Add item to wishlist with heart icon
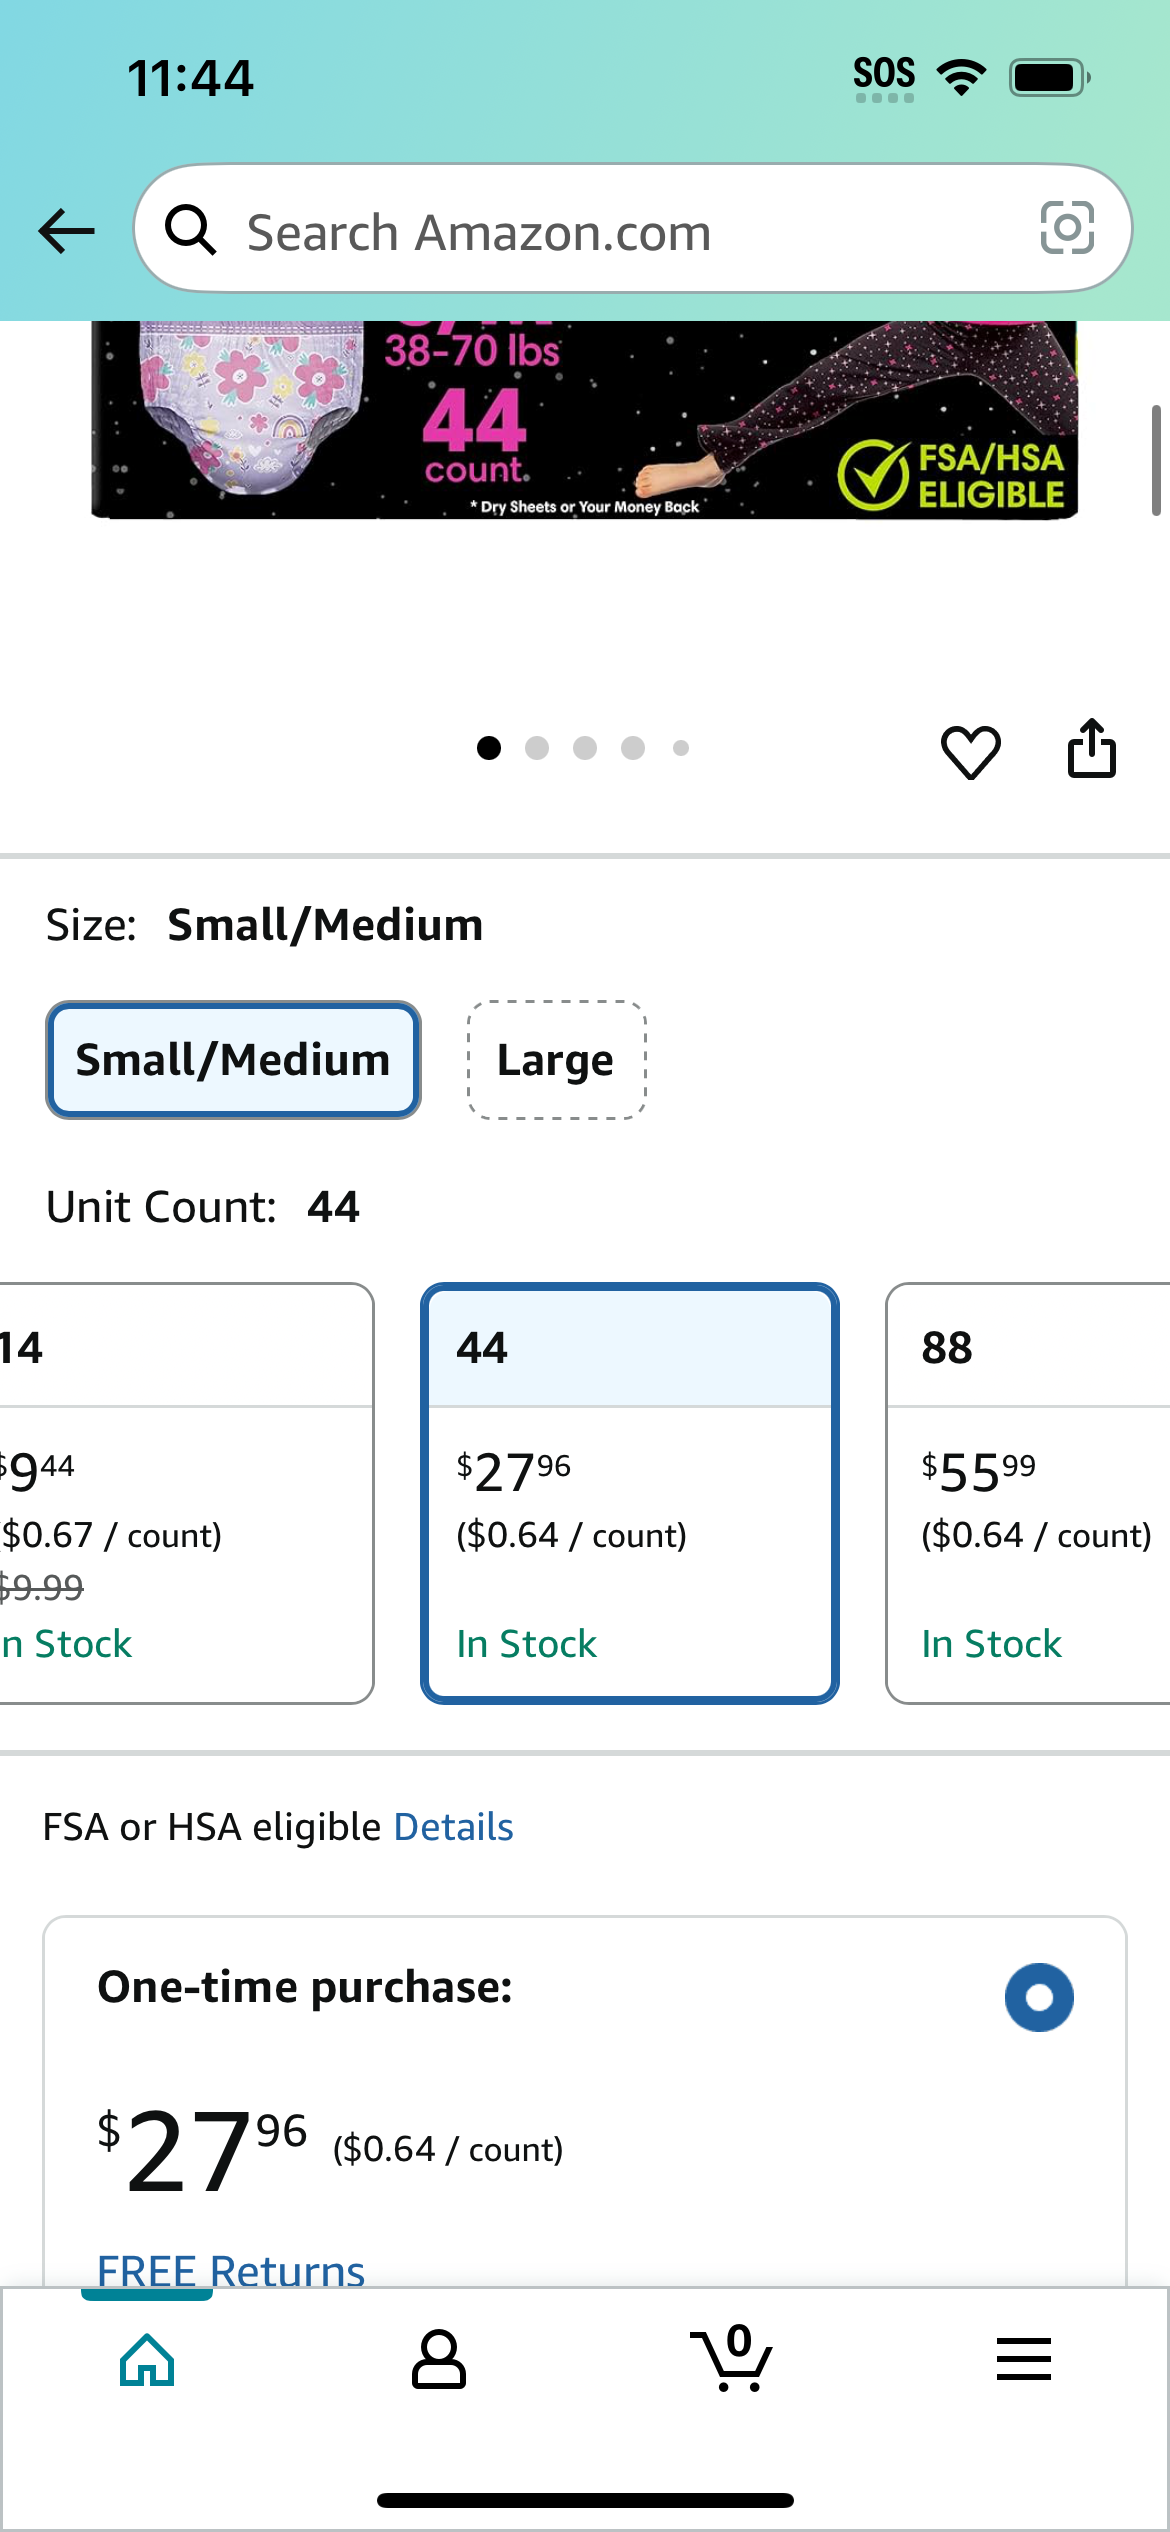 coord(970,750)
